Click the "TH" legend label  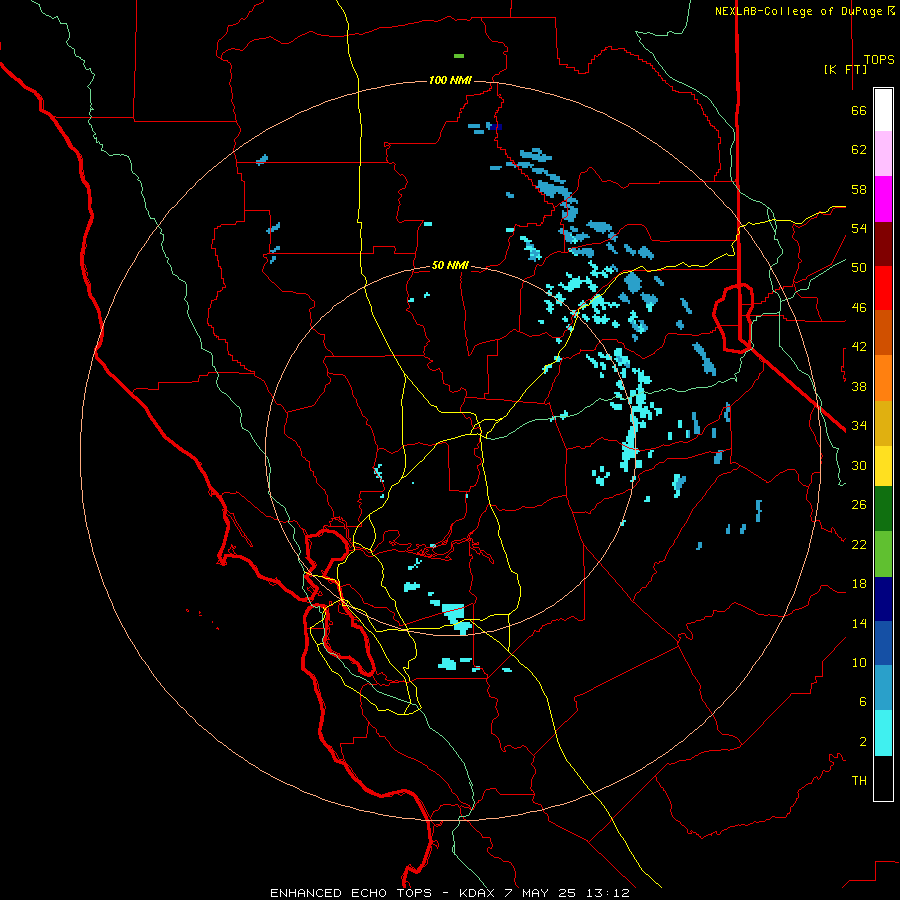point(859,781)
